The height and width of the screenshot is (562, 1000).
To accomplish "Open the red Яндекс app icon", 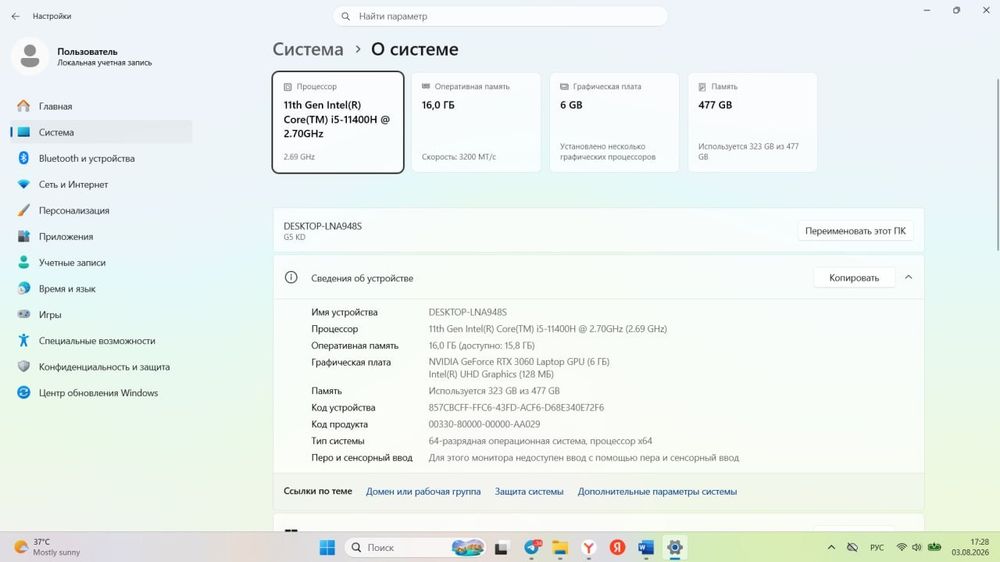I will [617, 547].
